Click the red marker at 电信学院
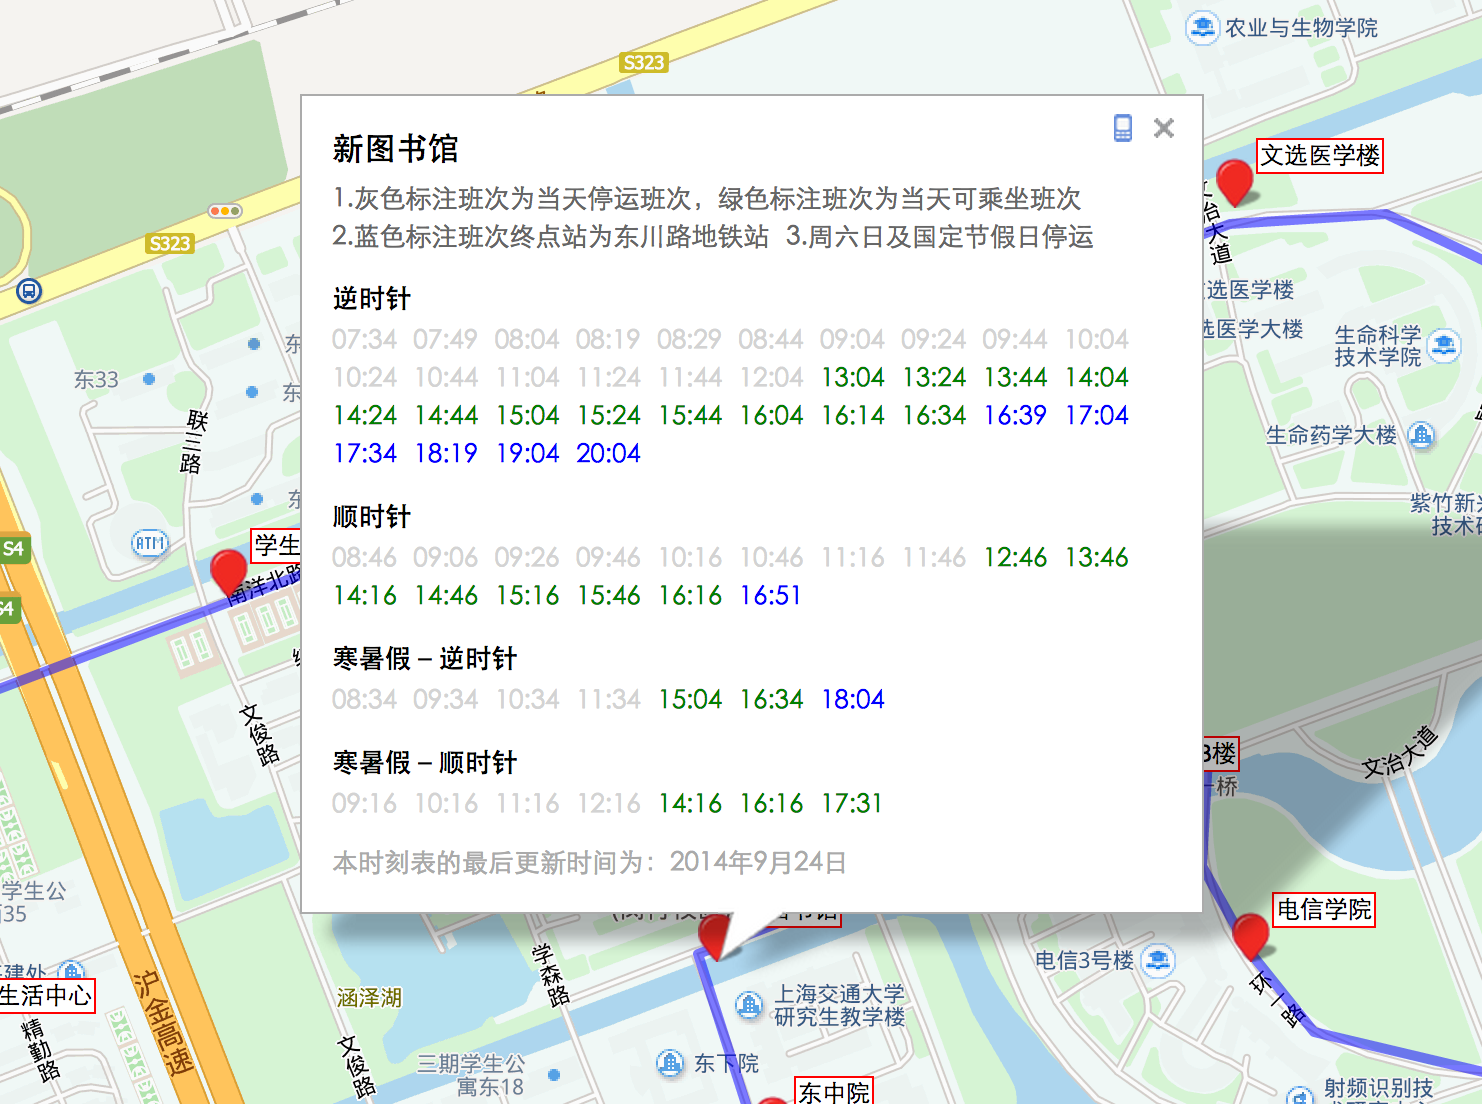Viewport: 1482px width, 1104px height. click(x=1250, y=935)
